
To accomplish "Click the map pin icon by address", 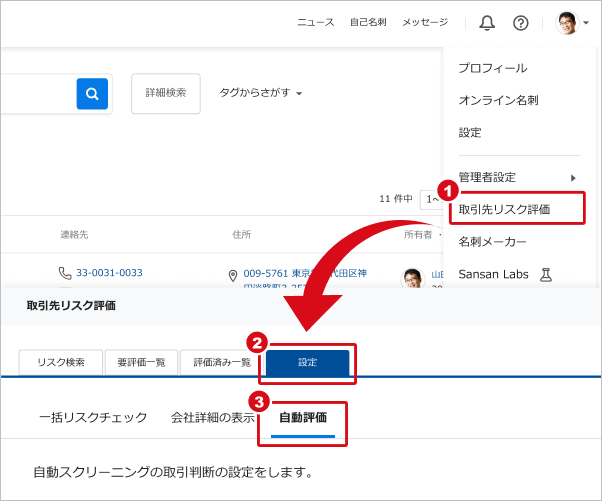I will (x=233, y=274).
